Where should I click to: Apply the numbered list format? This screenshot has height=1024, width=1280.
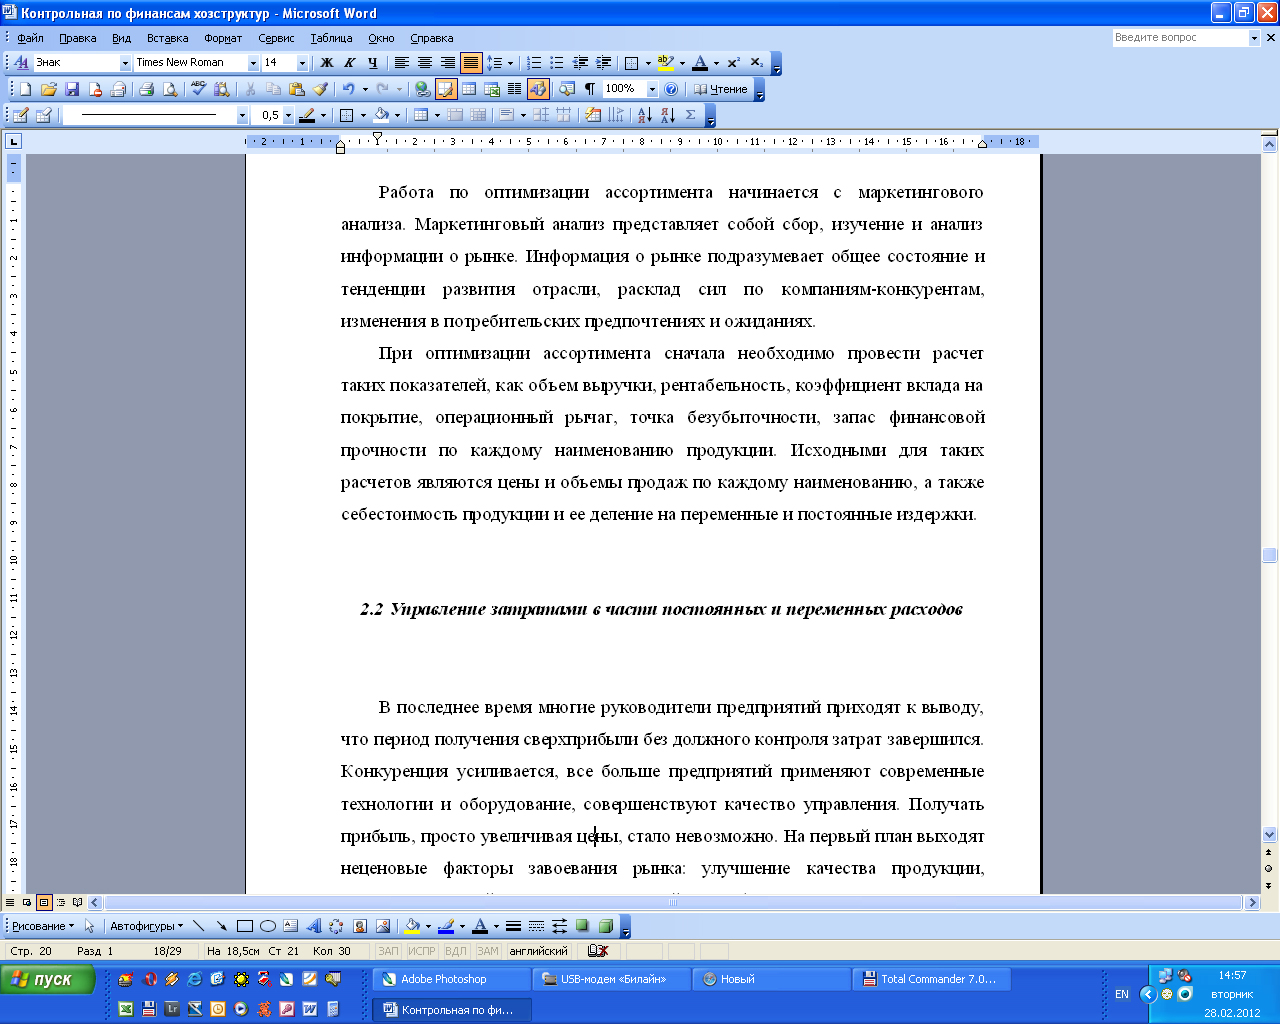(x=535, y=62)
